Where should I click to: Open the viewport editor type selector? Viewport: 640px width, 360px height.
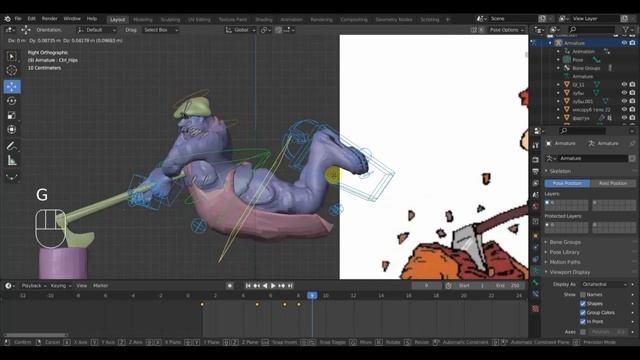pos(9,30)
